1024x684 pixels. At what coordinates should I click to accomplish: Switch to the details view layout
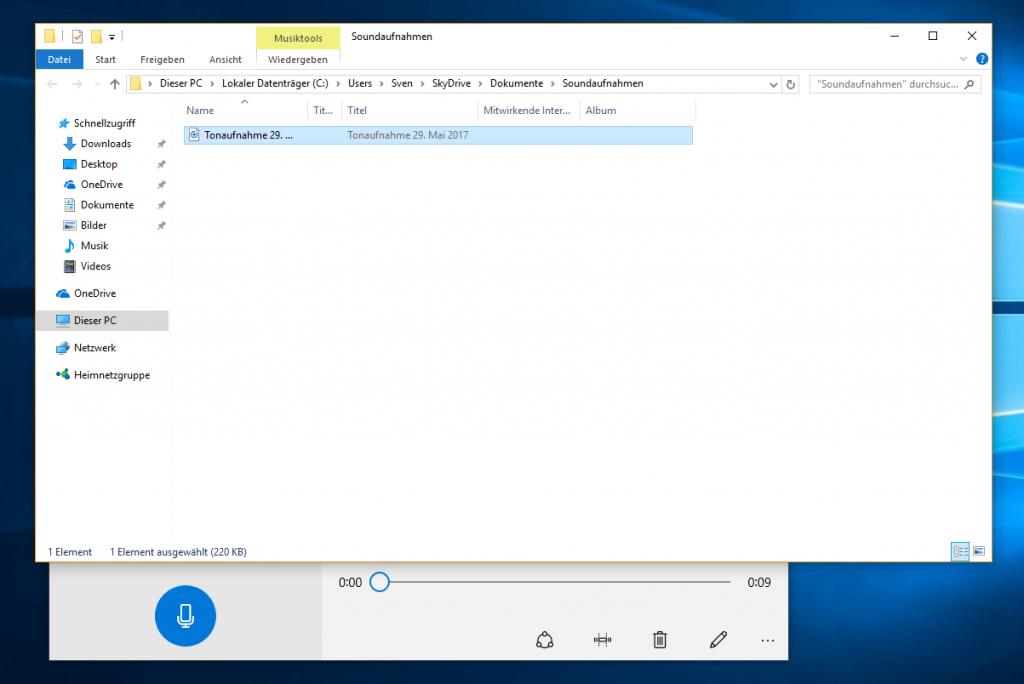[x=961, y=551]
